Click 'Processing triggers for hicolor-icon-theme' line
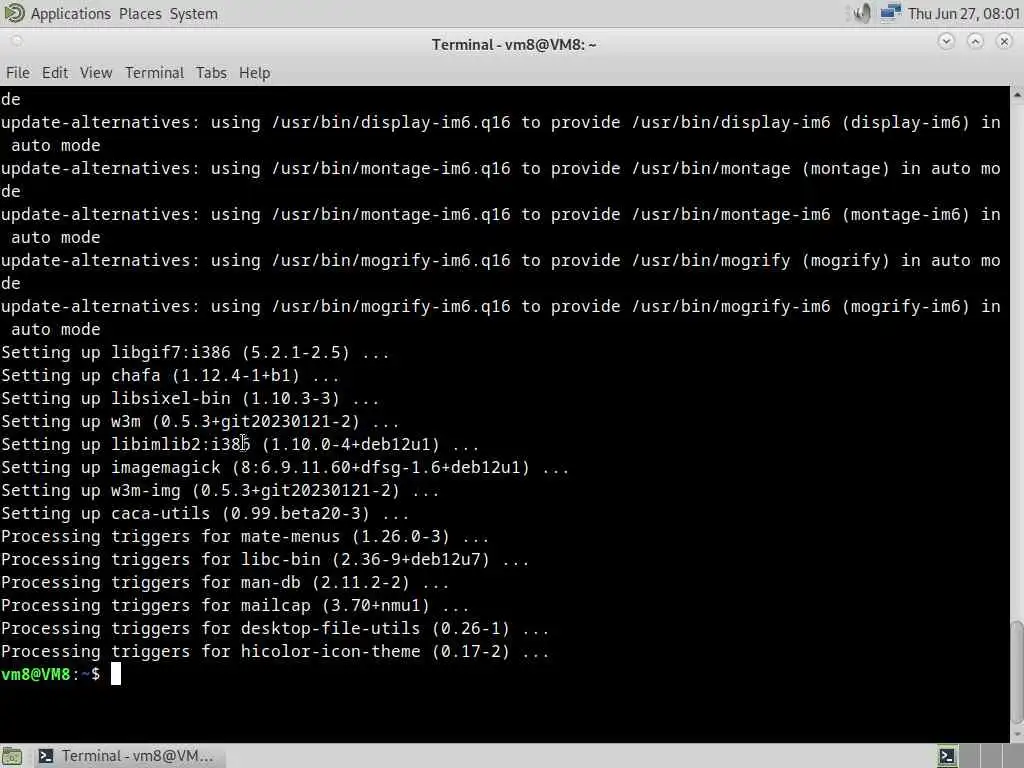The height and width of the screenshot is (768, 1024). coord(274,652)
